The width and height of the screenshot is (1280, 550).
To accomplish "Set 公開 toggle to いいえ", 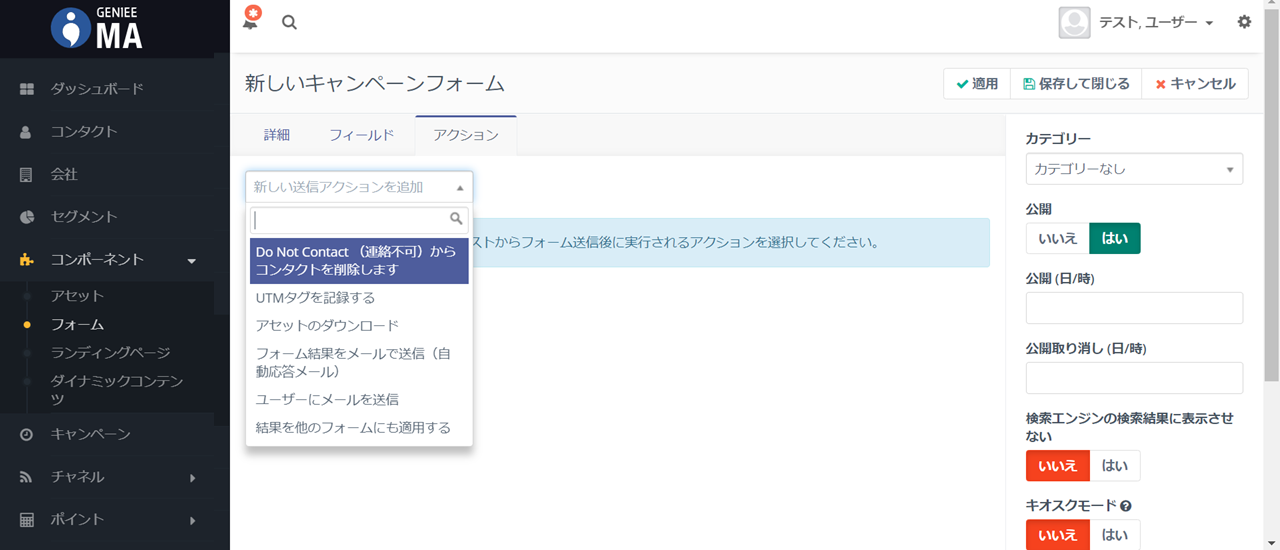I will coord(1057,239).
